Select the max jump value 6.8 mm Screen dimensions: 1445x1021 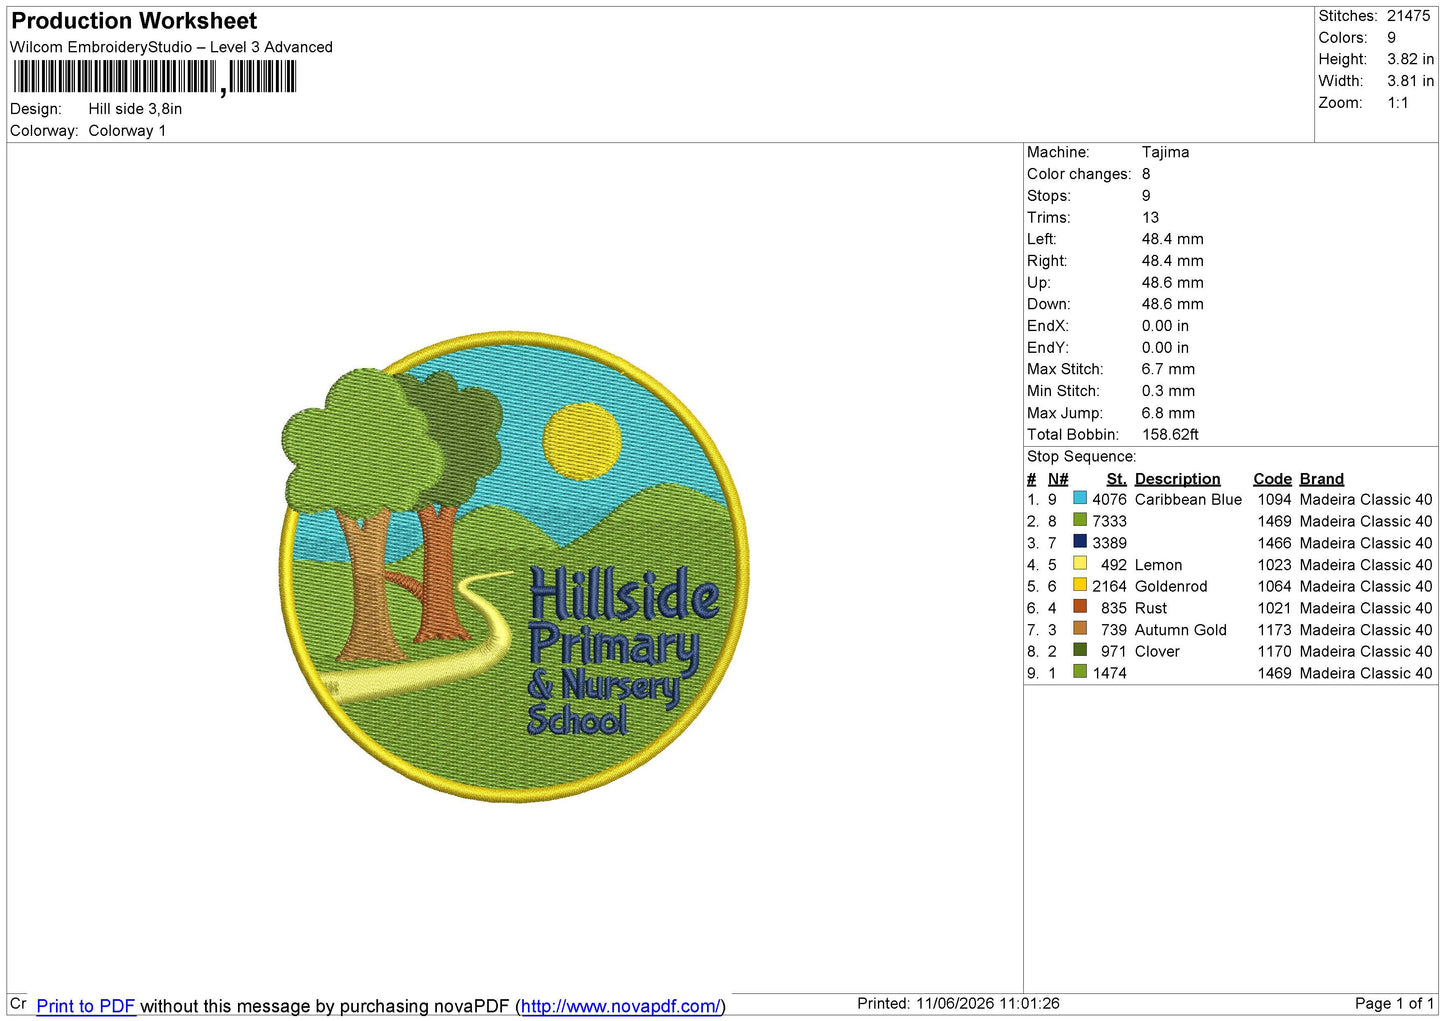click(x=1168, y=413)
